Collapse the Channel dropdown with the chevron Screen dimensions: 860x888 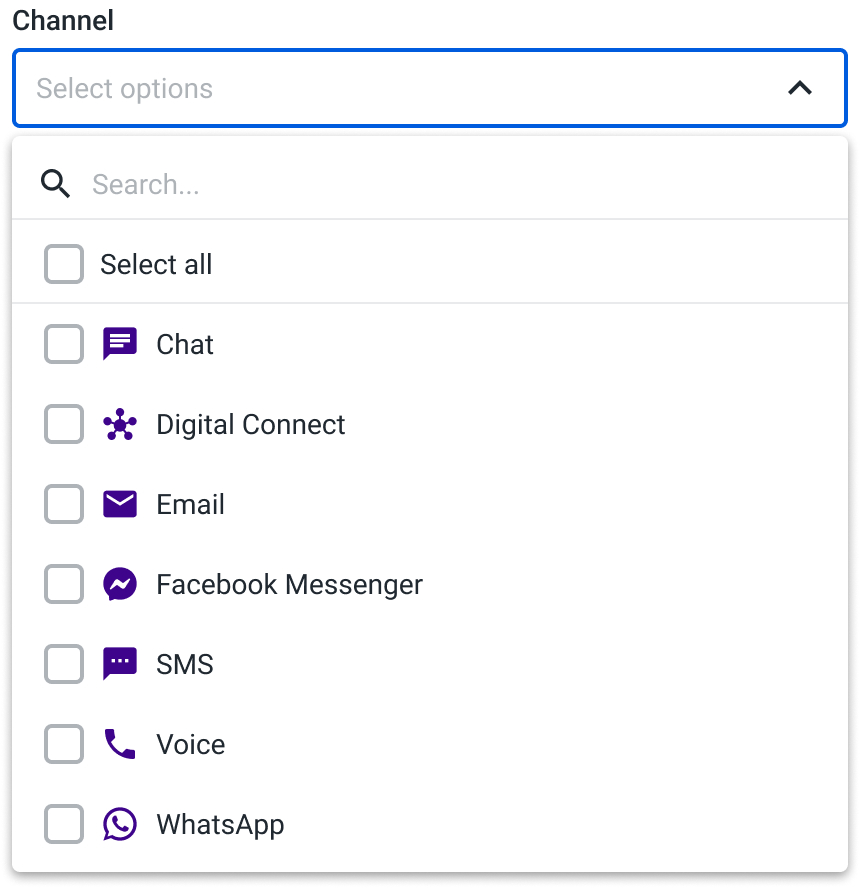pos(800,88)
